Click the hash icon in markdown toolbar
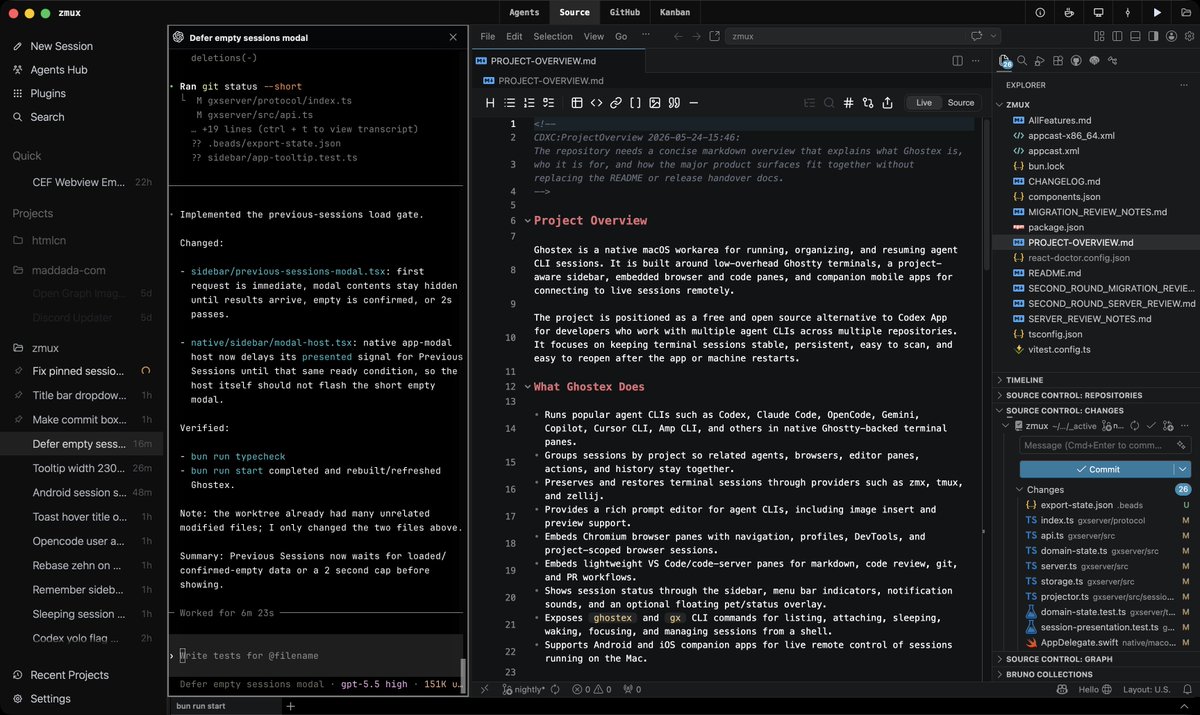Image resolution: width=1200 pixels, height=715 pixels. tap(848, 102)
